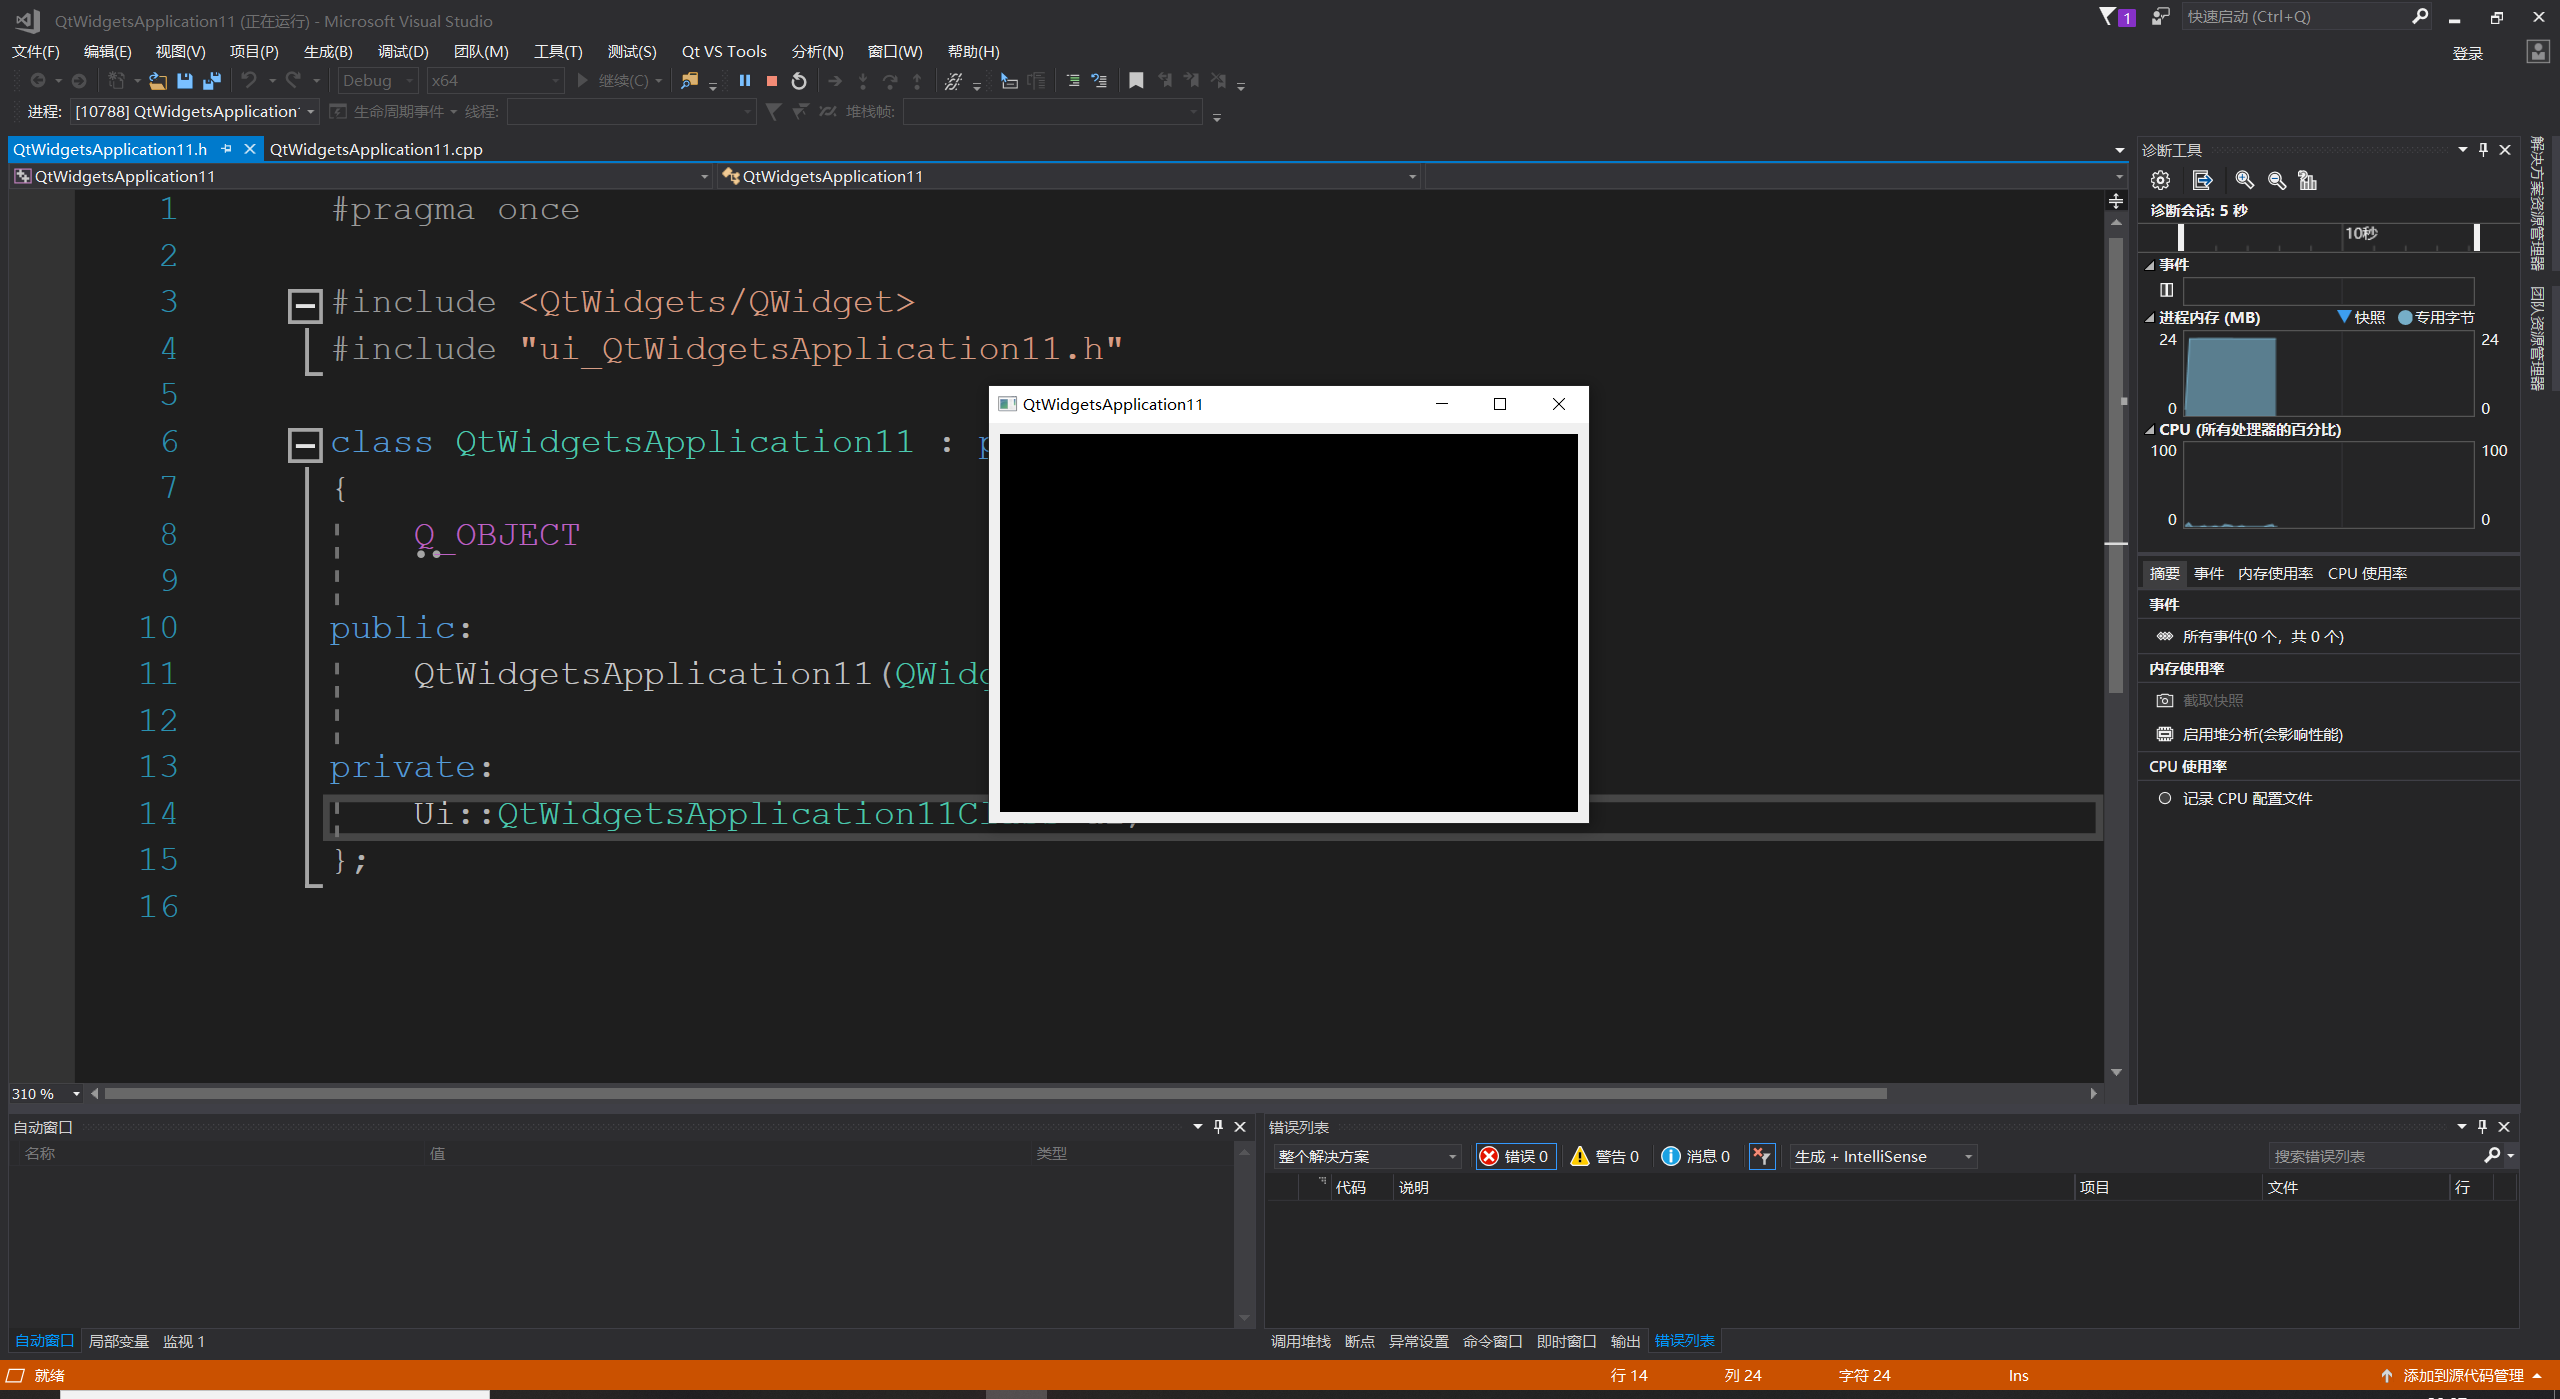Open the Debug configuration dropdown

[378, 81]
